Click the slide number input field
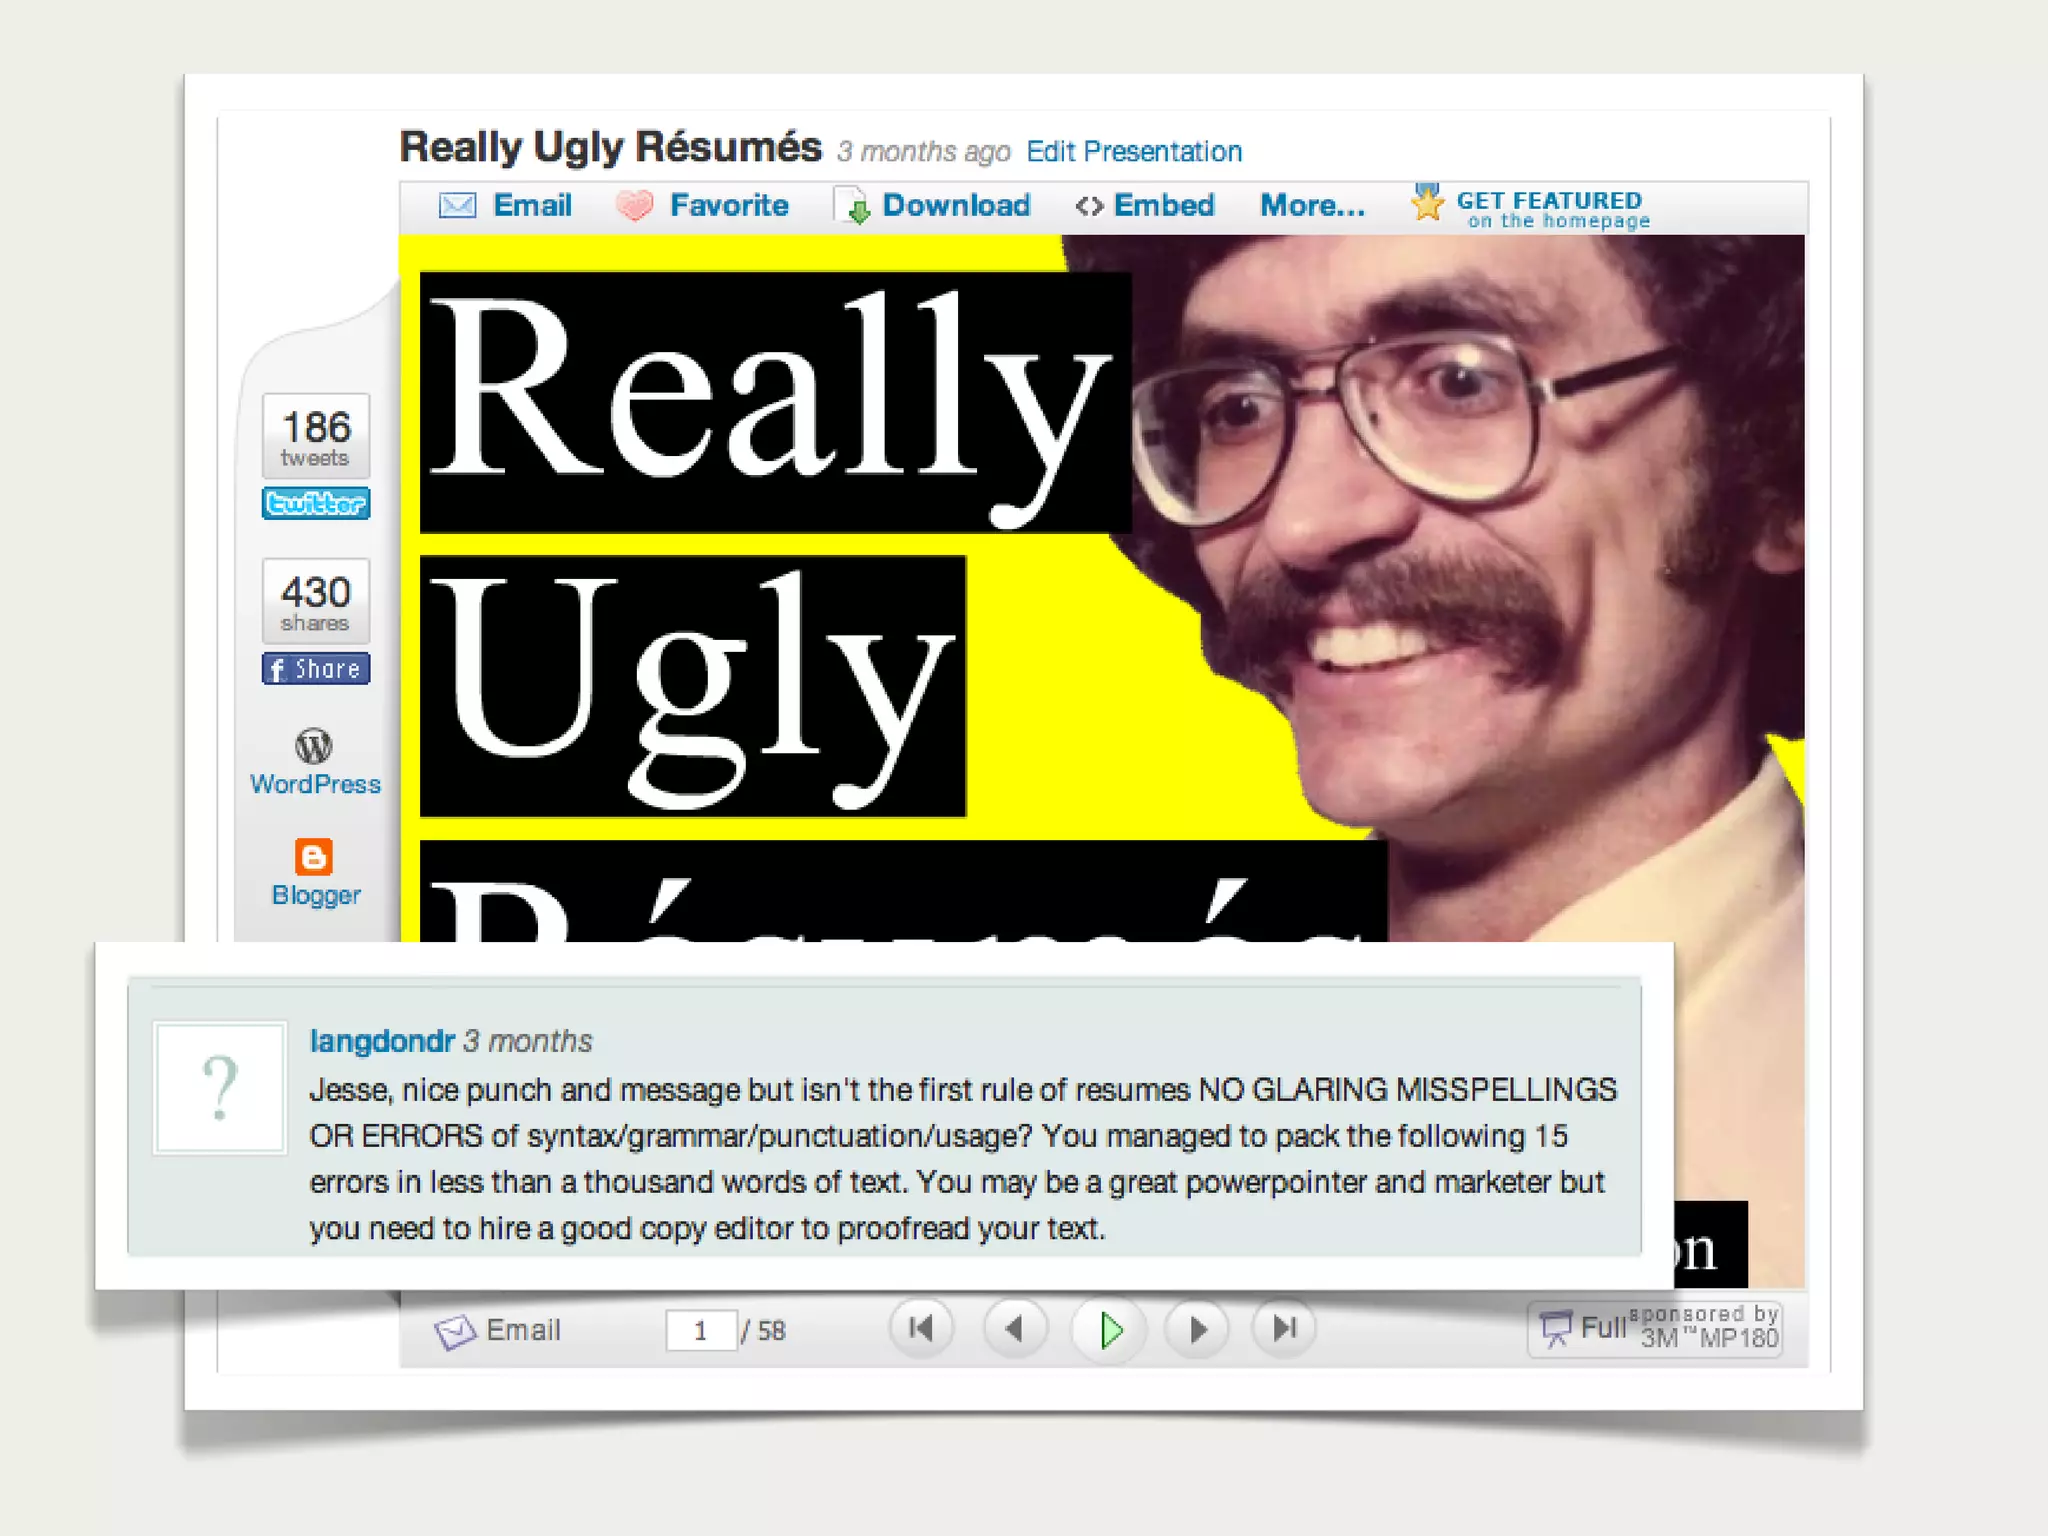Image resolution: width=2048 pixels, height=1536 pixels. pyautogui.click(x=701, y=1331)
